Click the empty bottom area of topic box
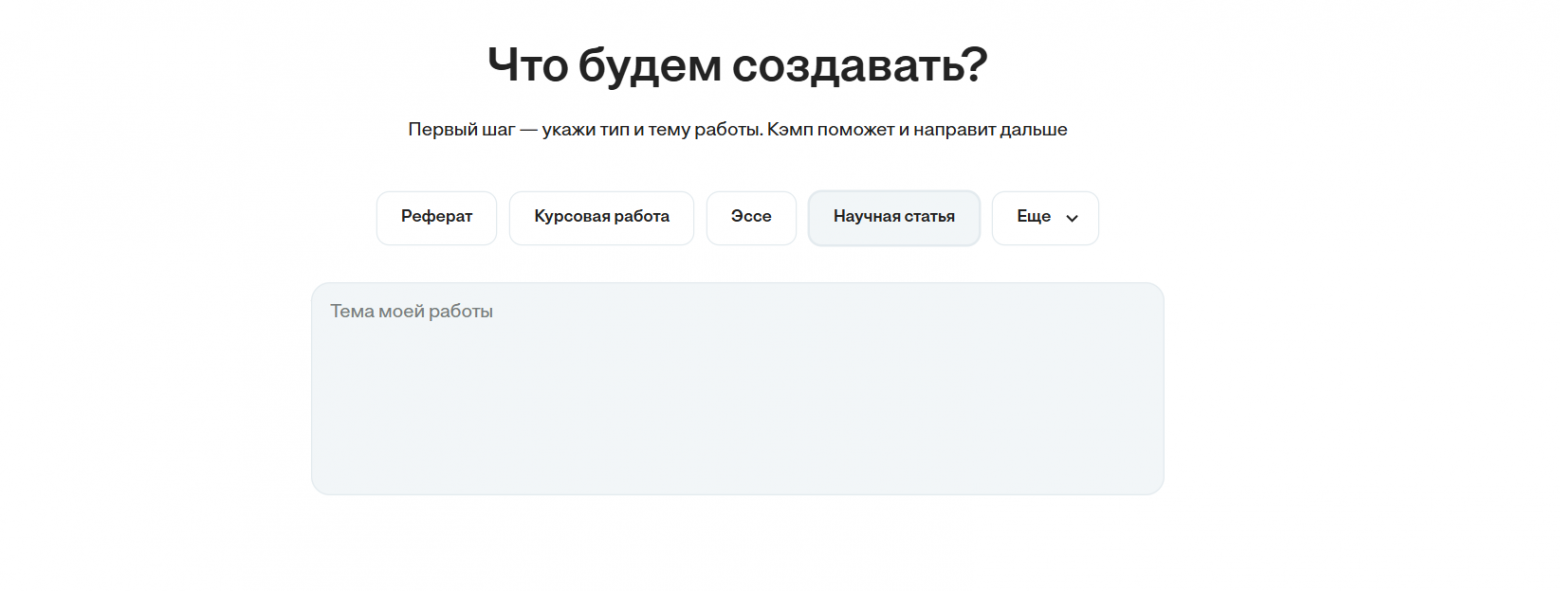 click(x=737, y=465)
